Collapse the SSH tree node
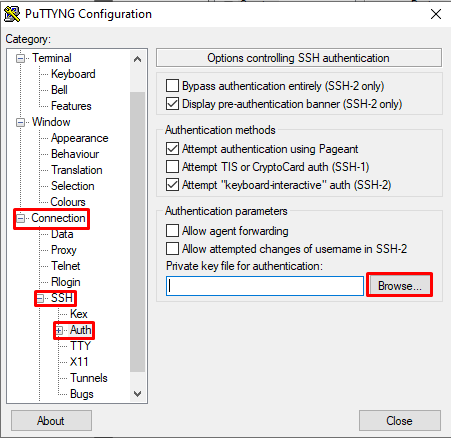This screenshot has height=438, width=451. point(40,299)
